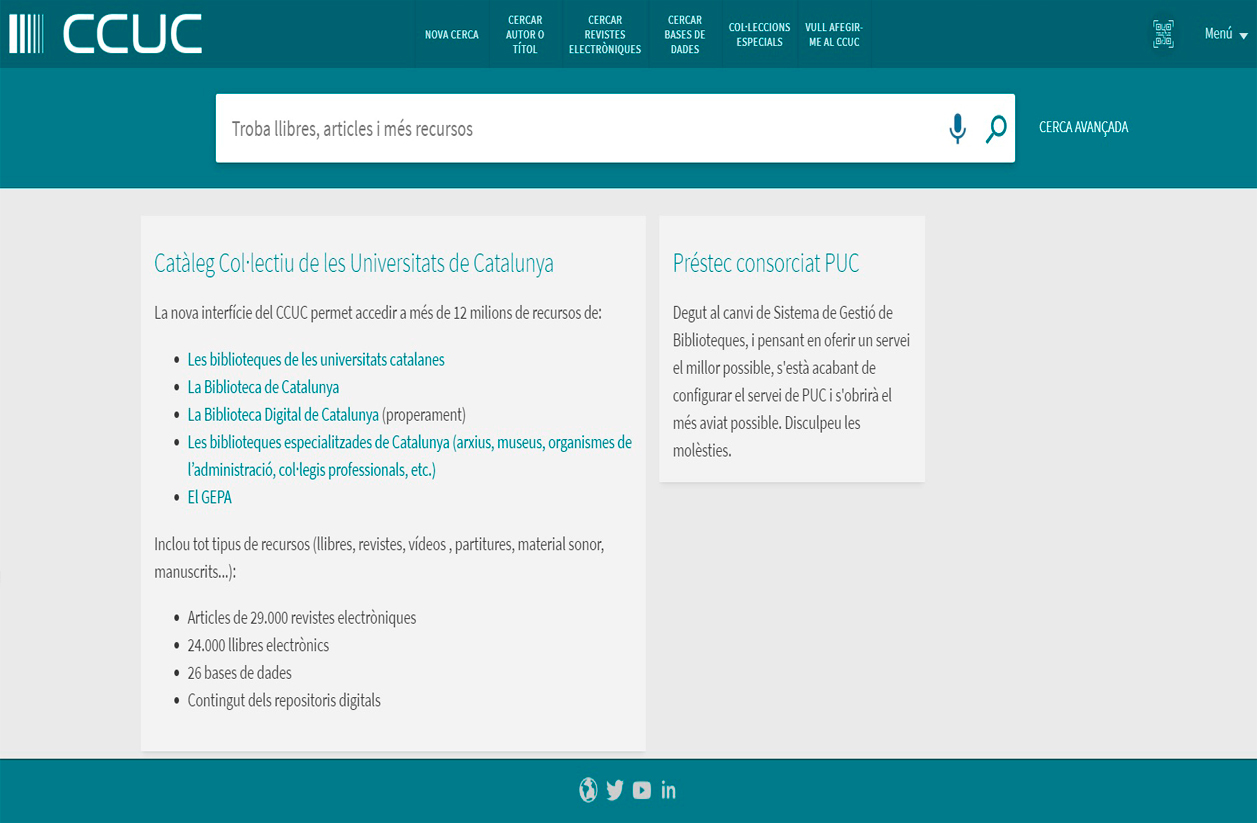Click the CCUC logo

(x=106, y=34)
